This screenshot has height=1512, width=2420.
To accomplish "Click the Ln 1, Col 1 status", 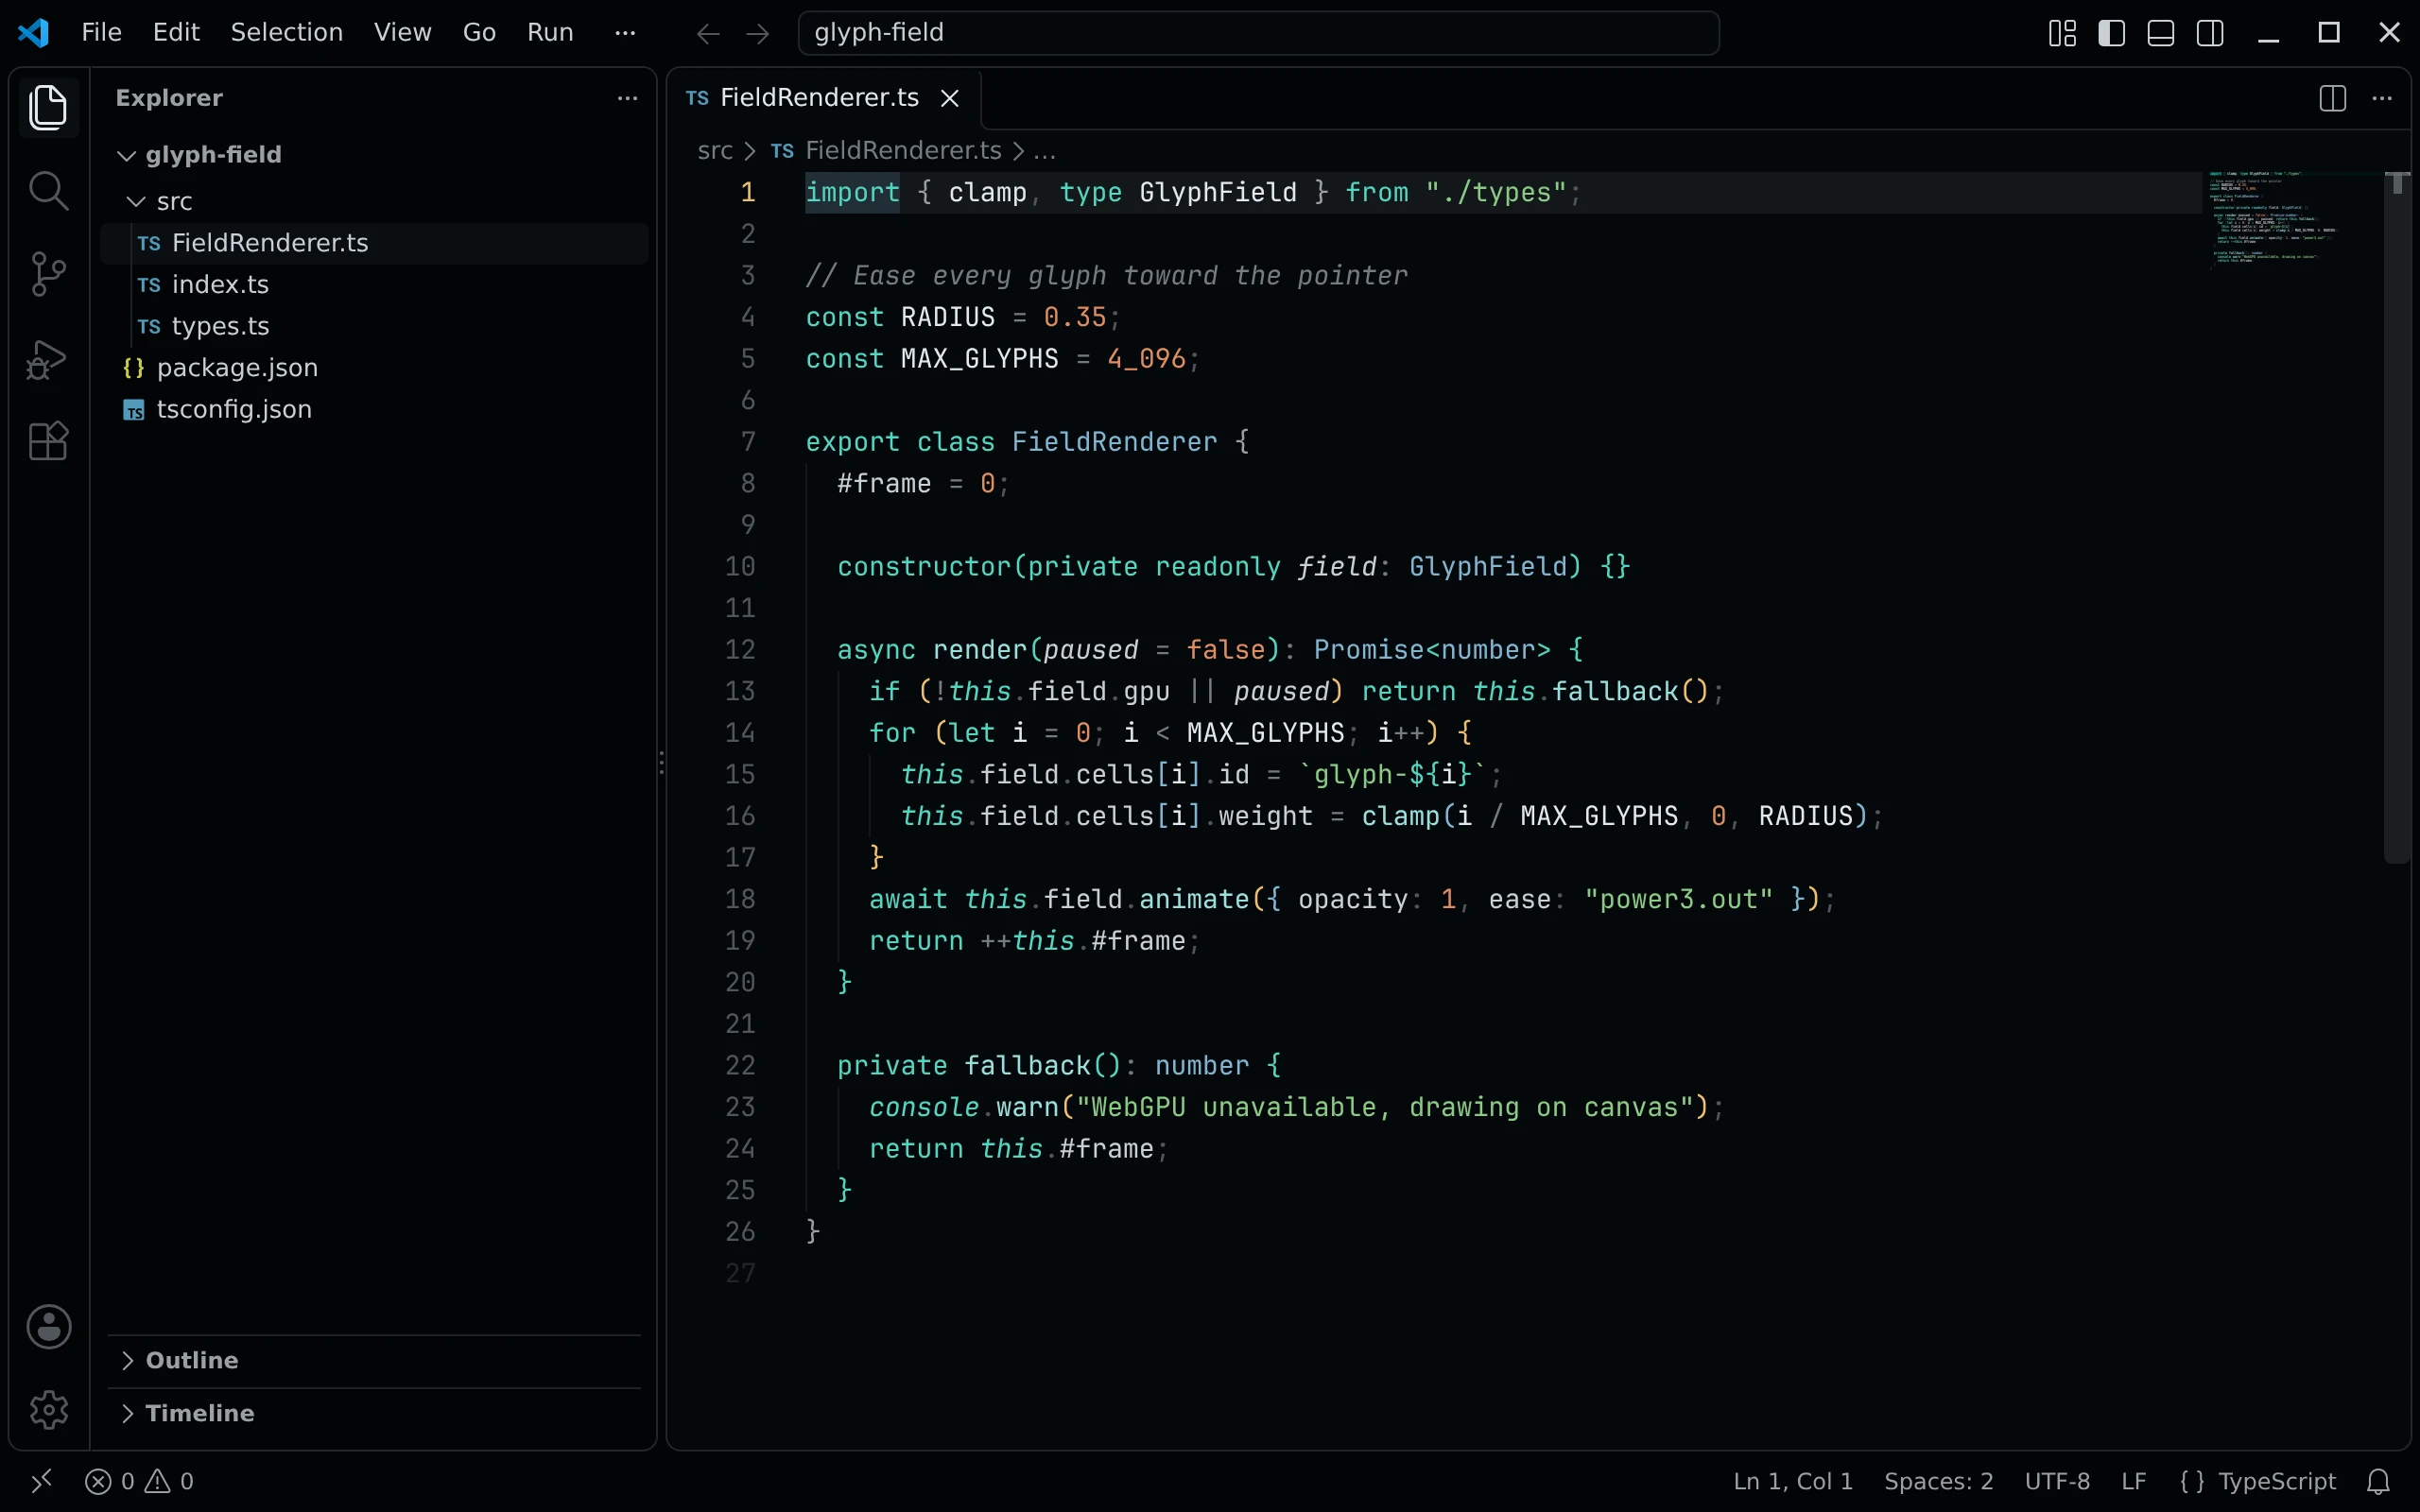I will point(1792,1481).
